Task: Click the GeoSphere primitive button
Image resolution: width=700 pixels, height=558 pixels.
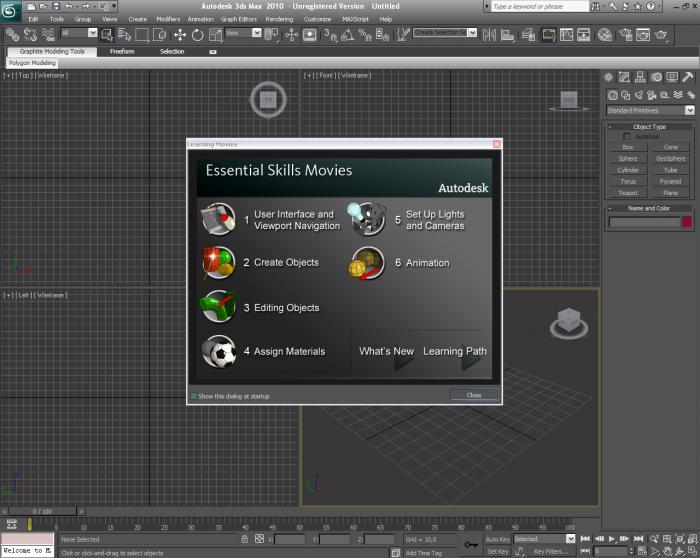Action: click(x=671, y=158)
